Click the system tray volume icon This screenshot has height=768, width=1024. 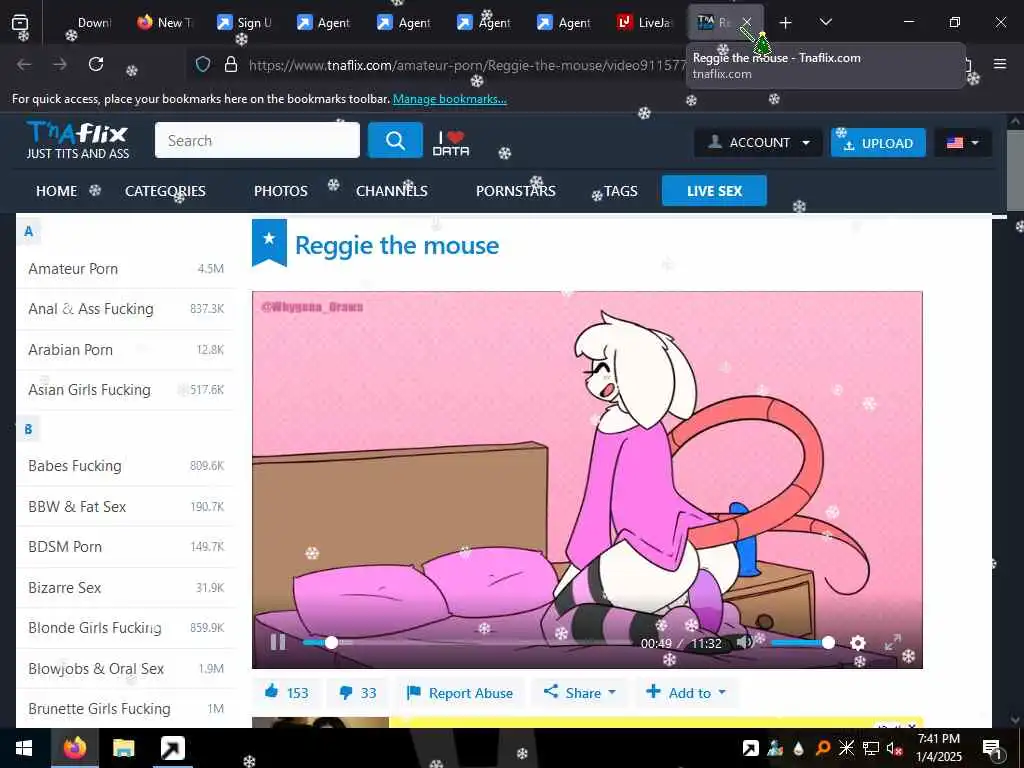coord(894,748)
